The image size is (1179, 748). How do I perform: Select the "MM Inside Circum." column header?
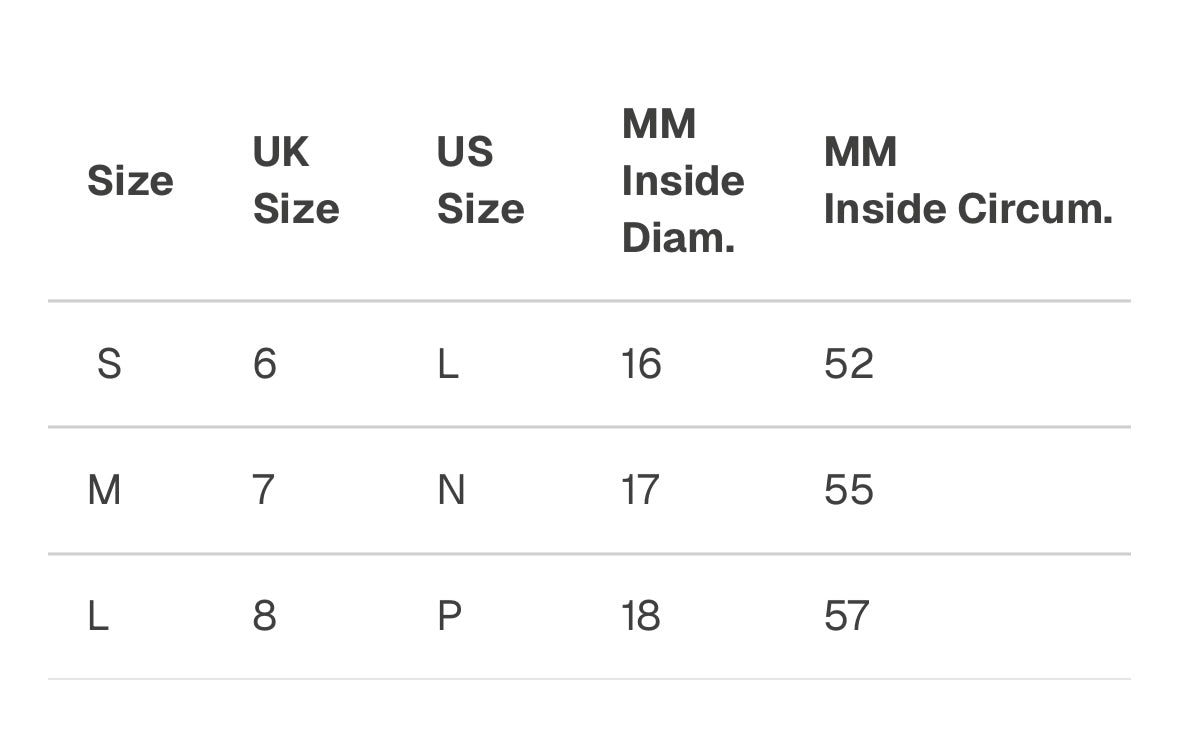(967, 181)
